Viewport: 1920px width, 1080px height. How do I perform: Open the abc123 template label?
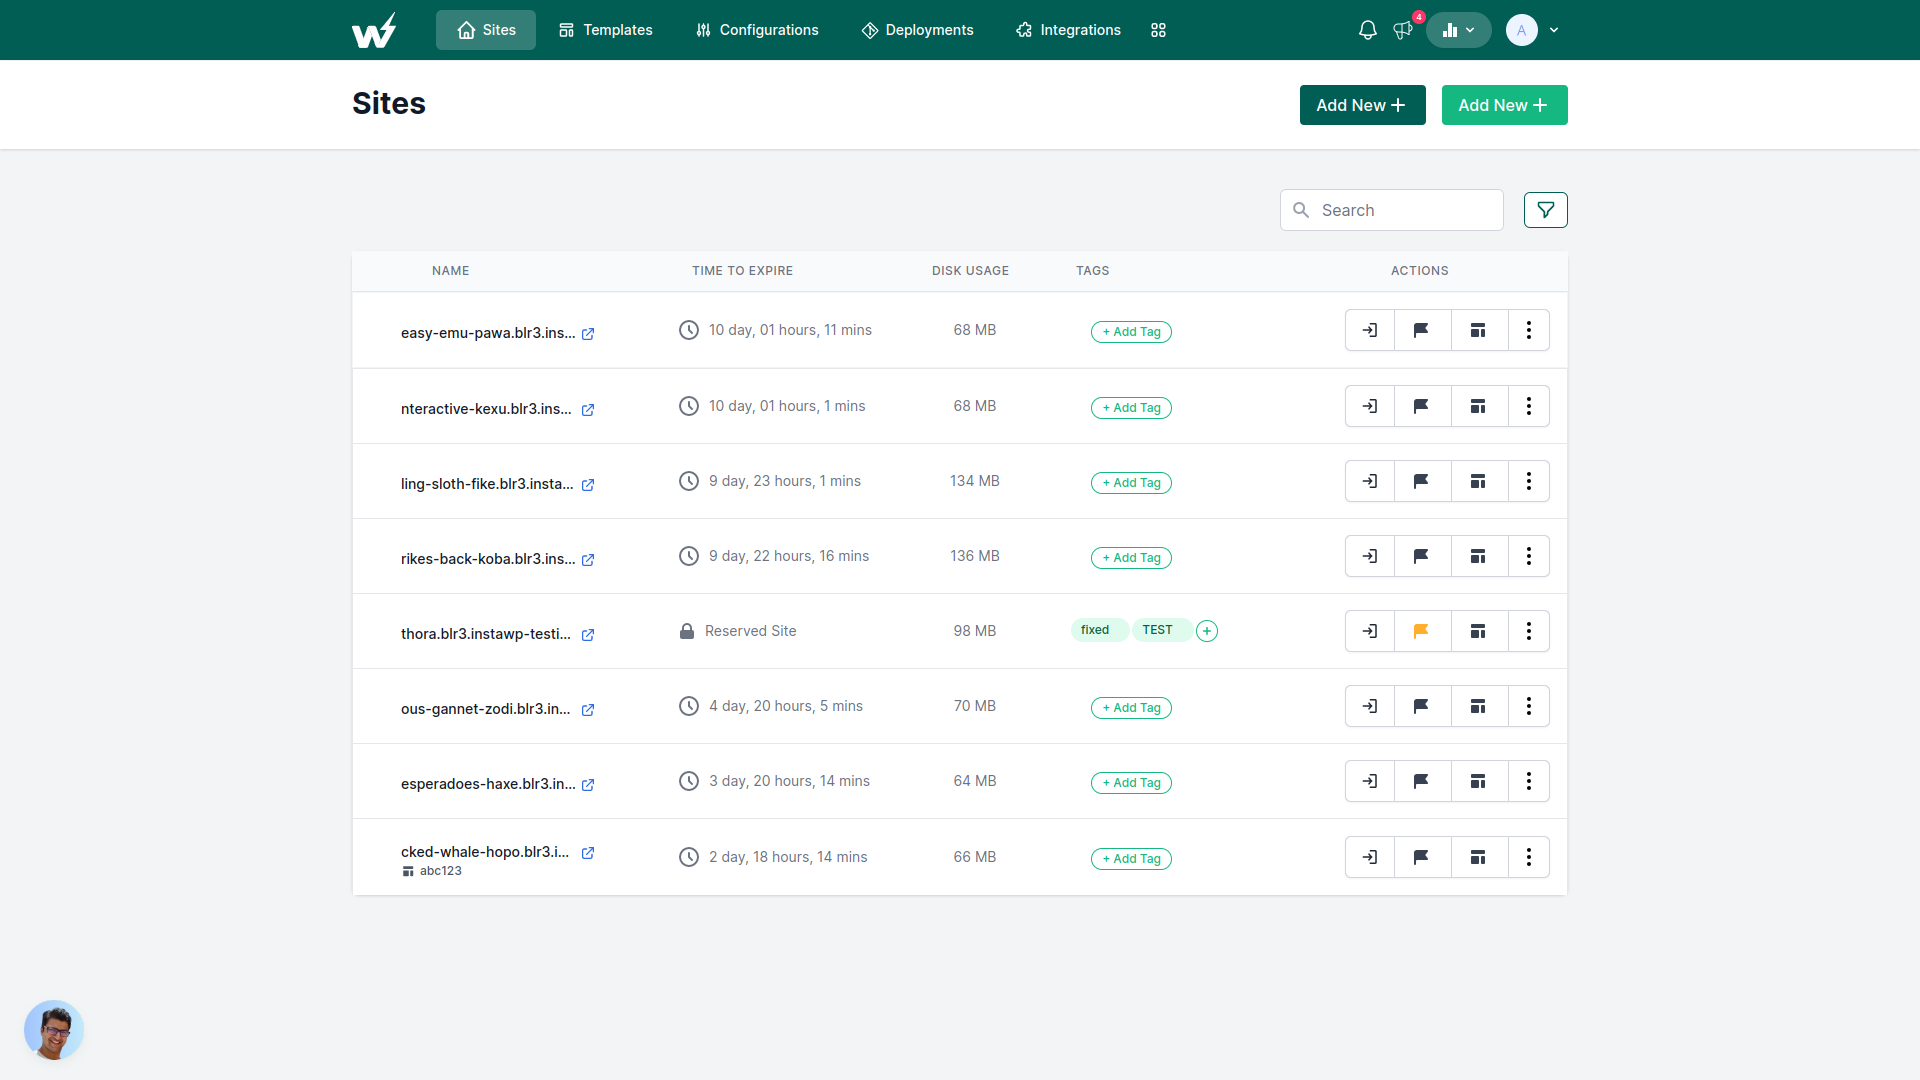432,871
